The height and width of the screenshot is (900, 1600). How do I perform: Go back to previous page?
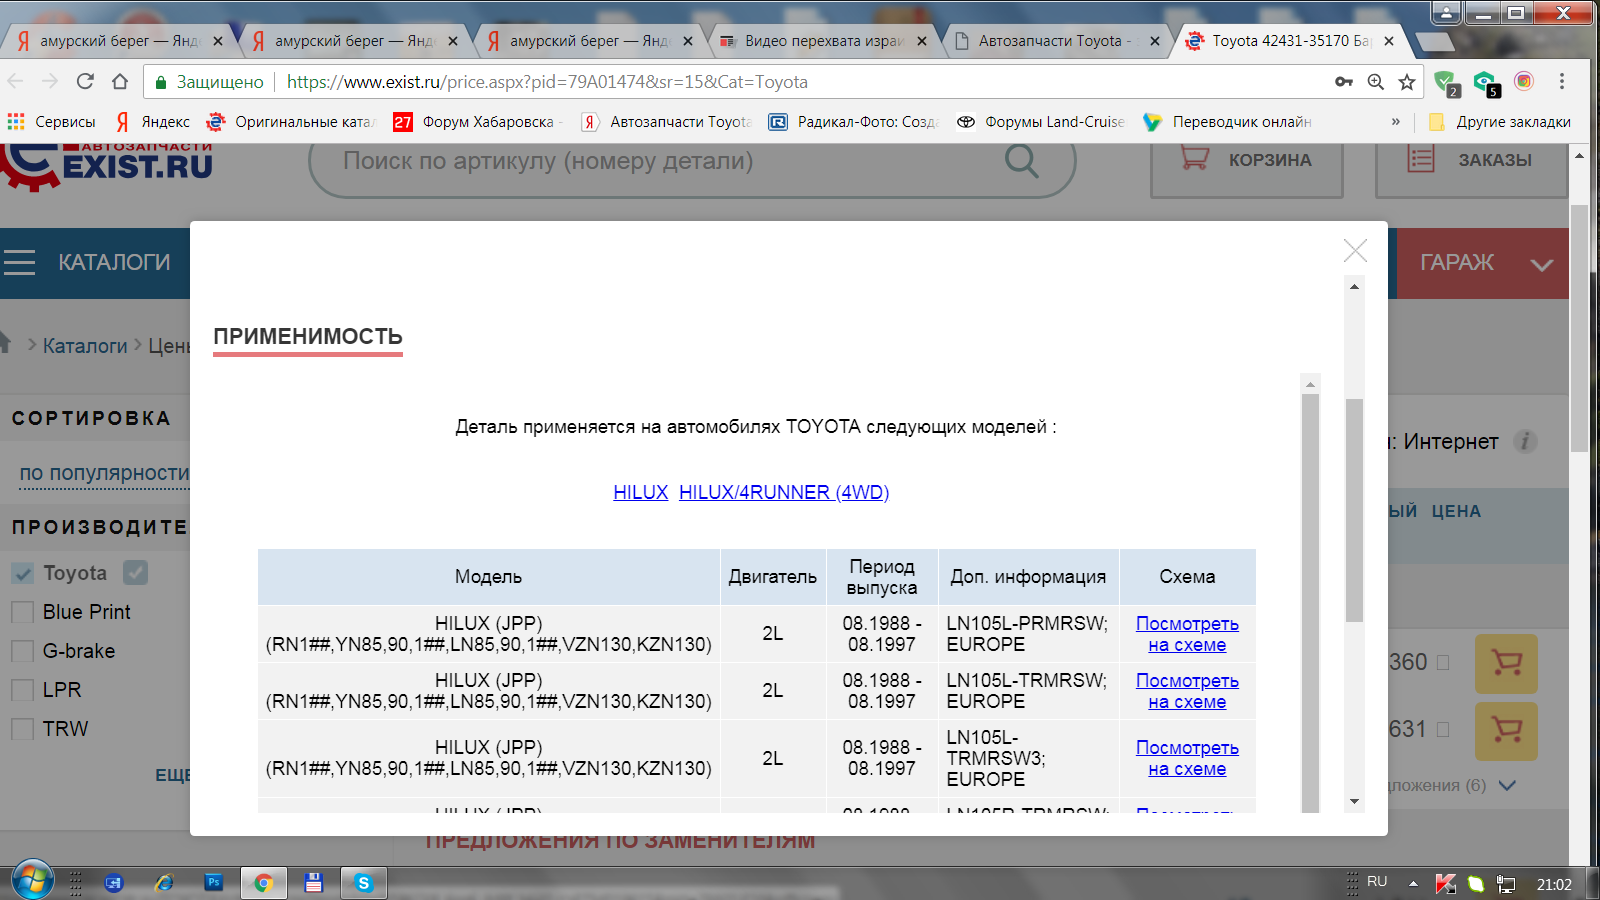[16, 82]
